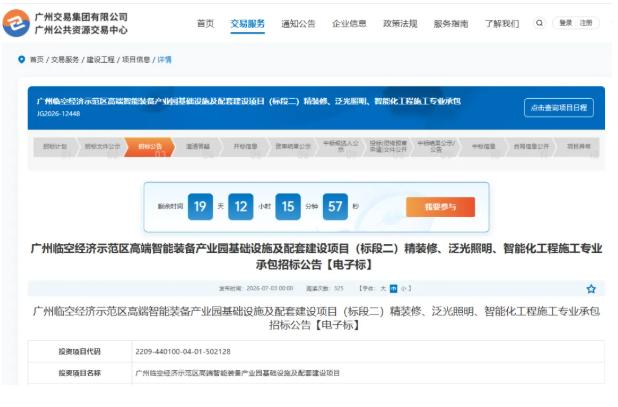Open the 通知公告 navigation menu
This screenshot has height=407, width=618.
tap(298, 24)
